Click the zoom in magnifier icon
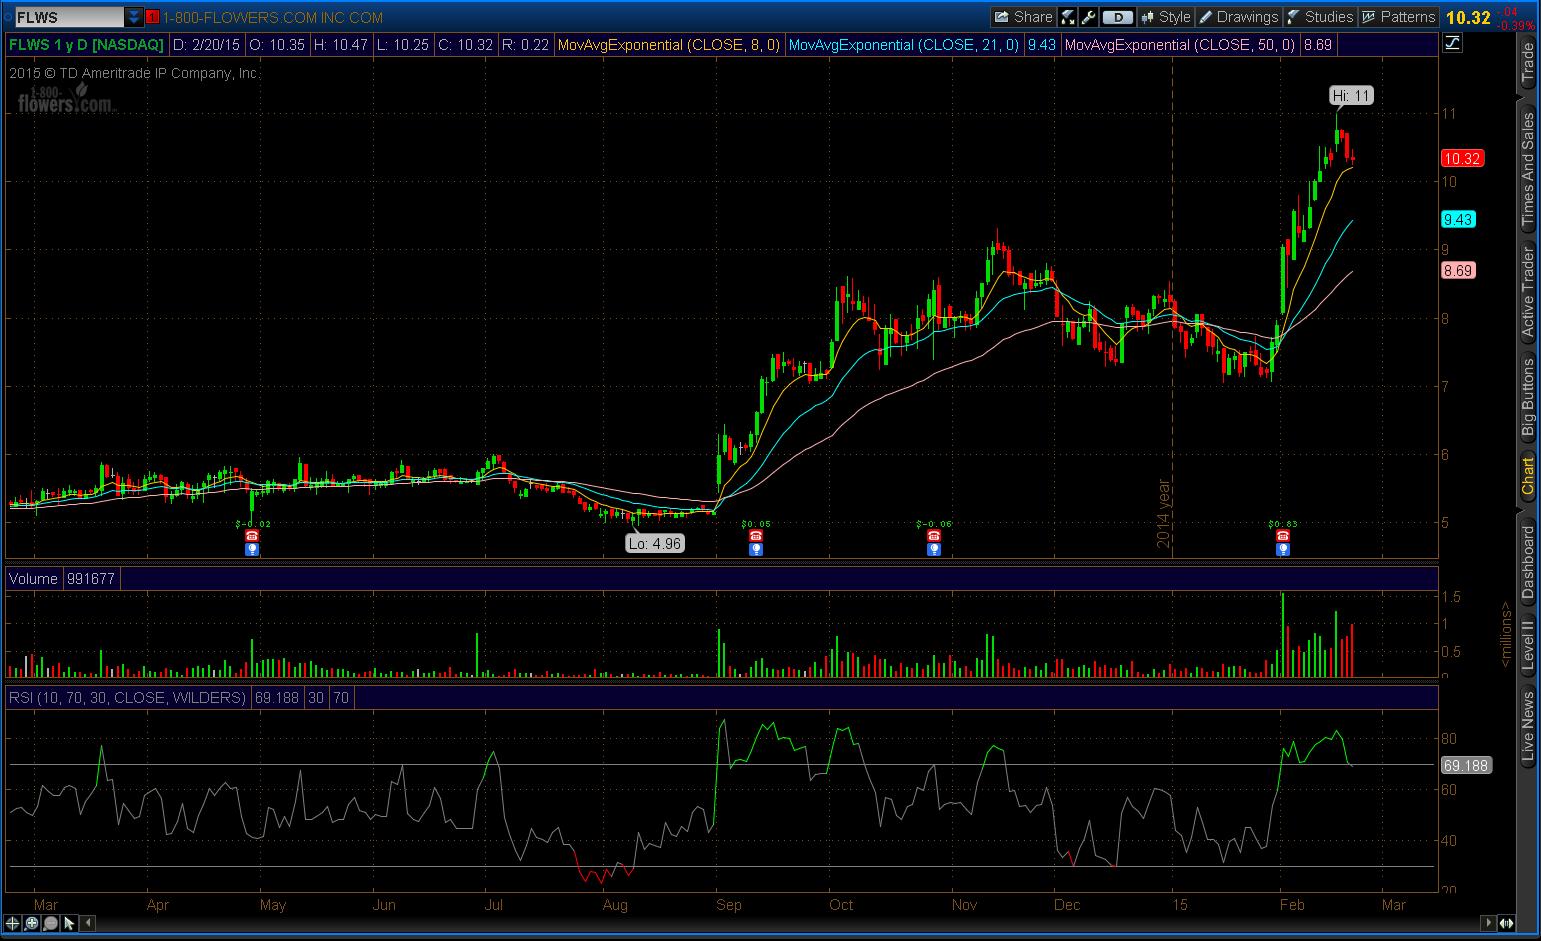The height and width of the screenshot is (941, 1541). [x=31, y=923]
